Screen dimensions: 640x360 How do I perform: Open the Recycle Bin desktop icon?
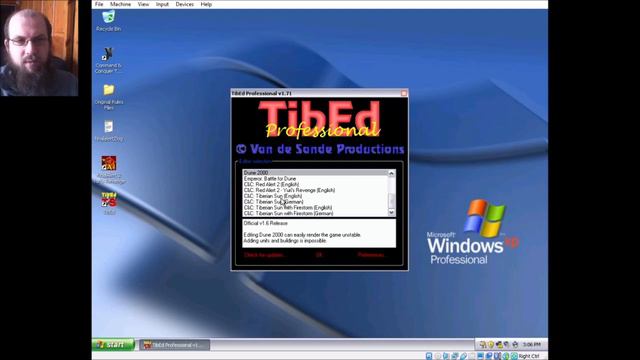pos(109,21)
